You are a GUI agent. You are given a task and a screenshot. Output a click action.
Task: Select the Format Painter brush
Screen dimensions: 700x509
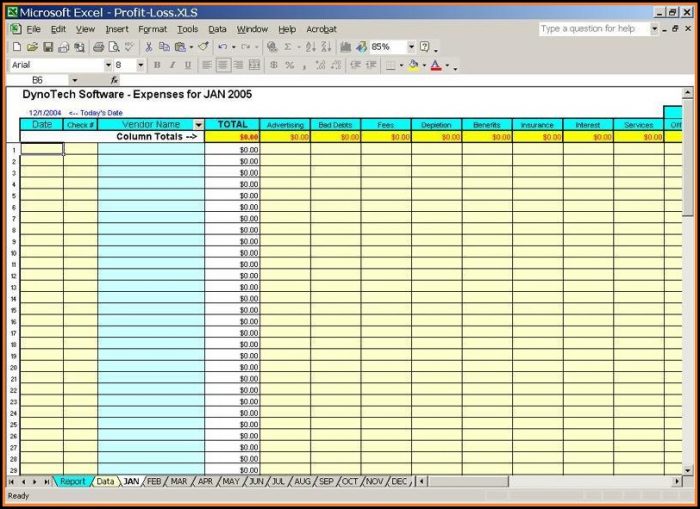[204, 46]
